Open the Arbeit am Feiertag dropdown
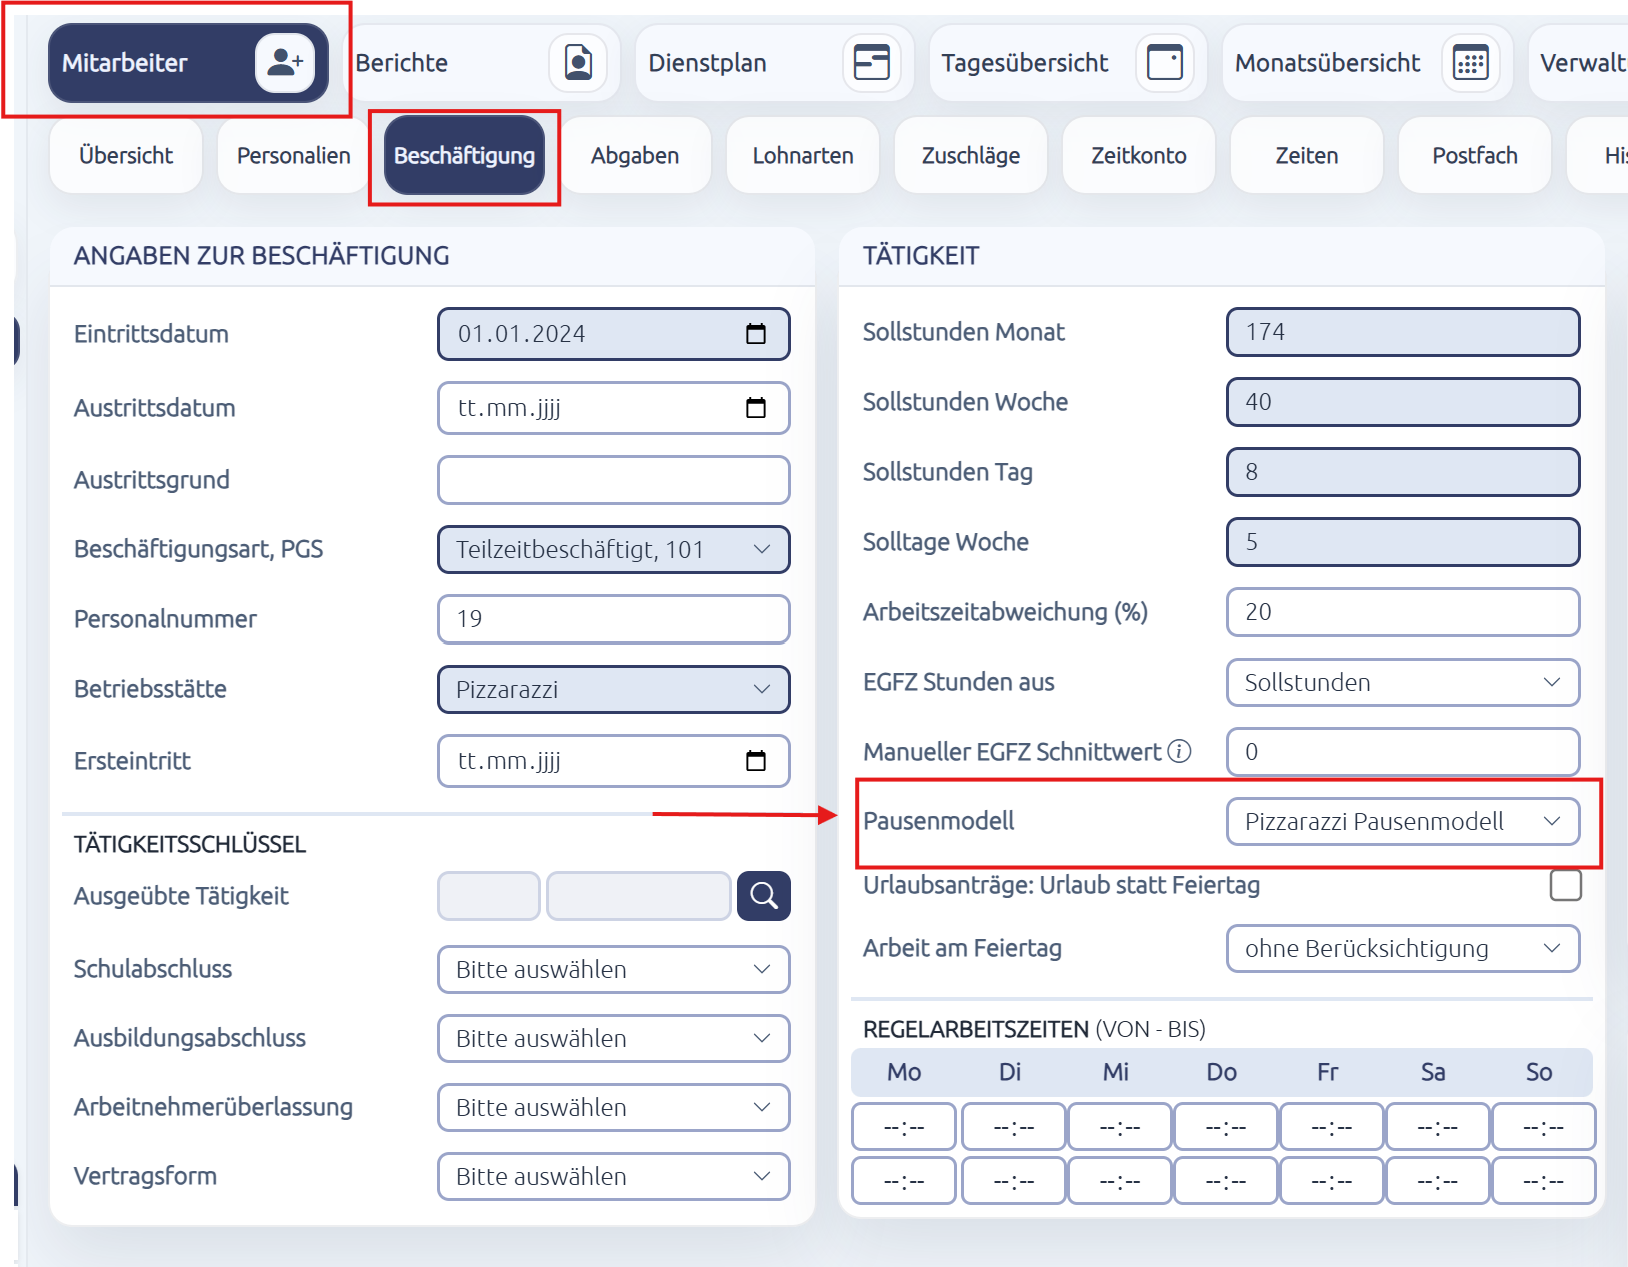The image size is (1628, 1267). click(1403, 948)
